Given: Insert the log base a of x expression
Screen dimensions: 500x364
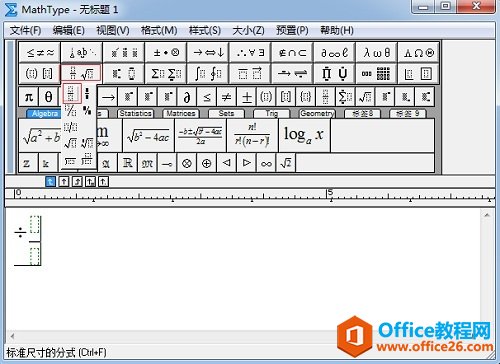Looking at the screenshot, I should (x=304, y=136).
